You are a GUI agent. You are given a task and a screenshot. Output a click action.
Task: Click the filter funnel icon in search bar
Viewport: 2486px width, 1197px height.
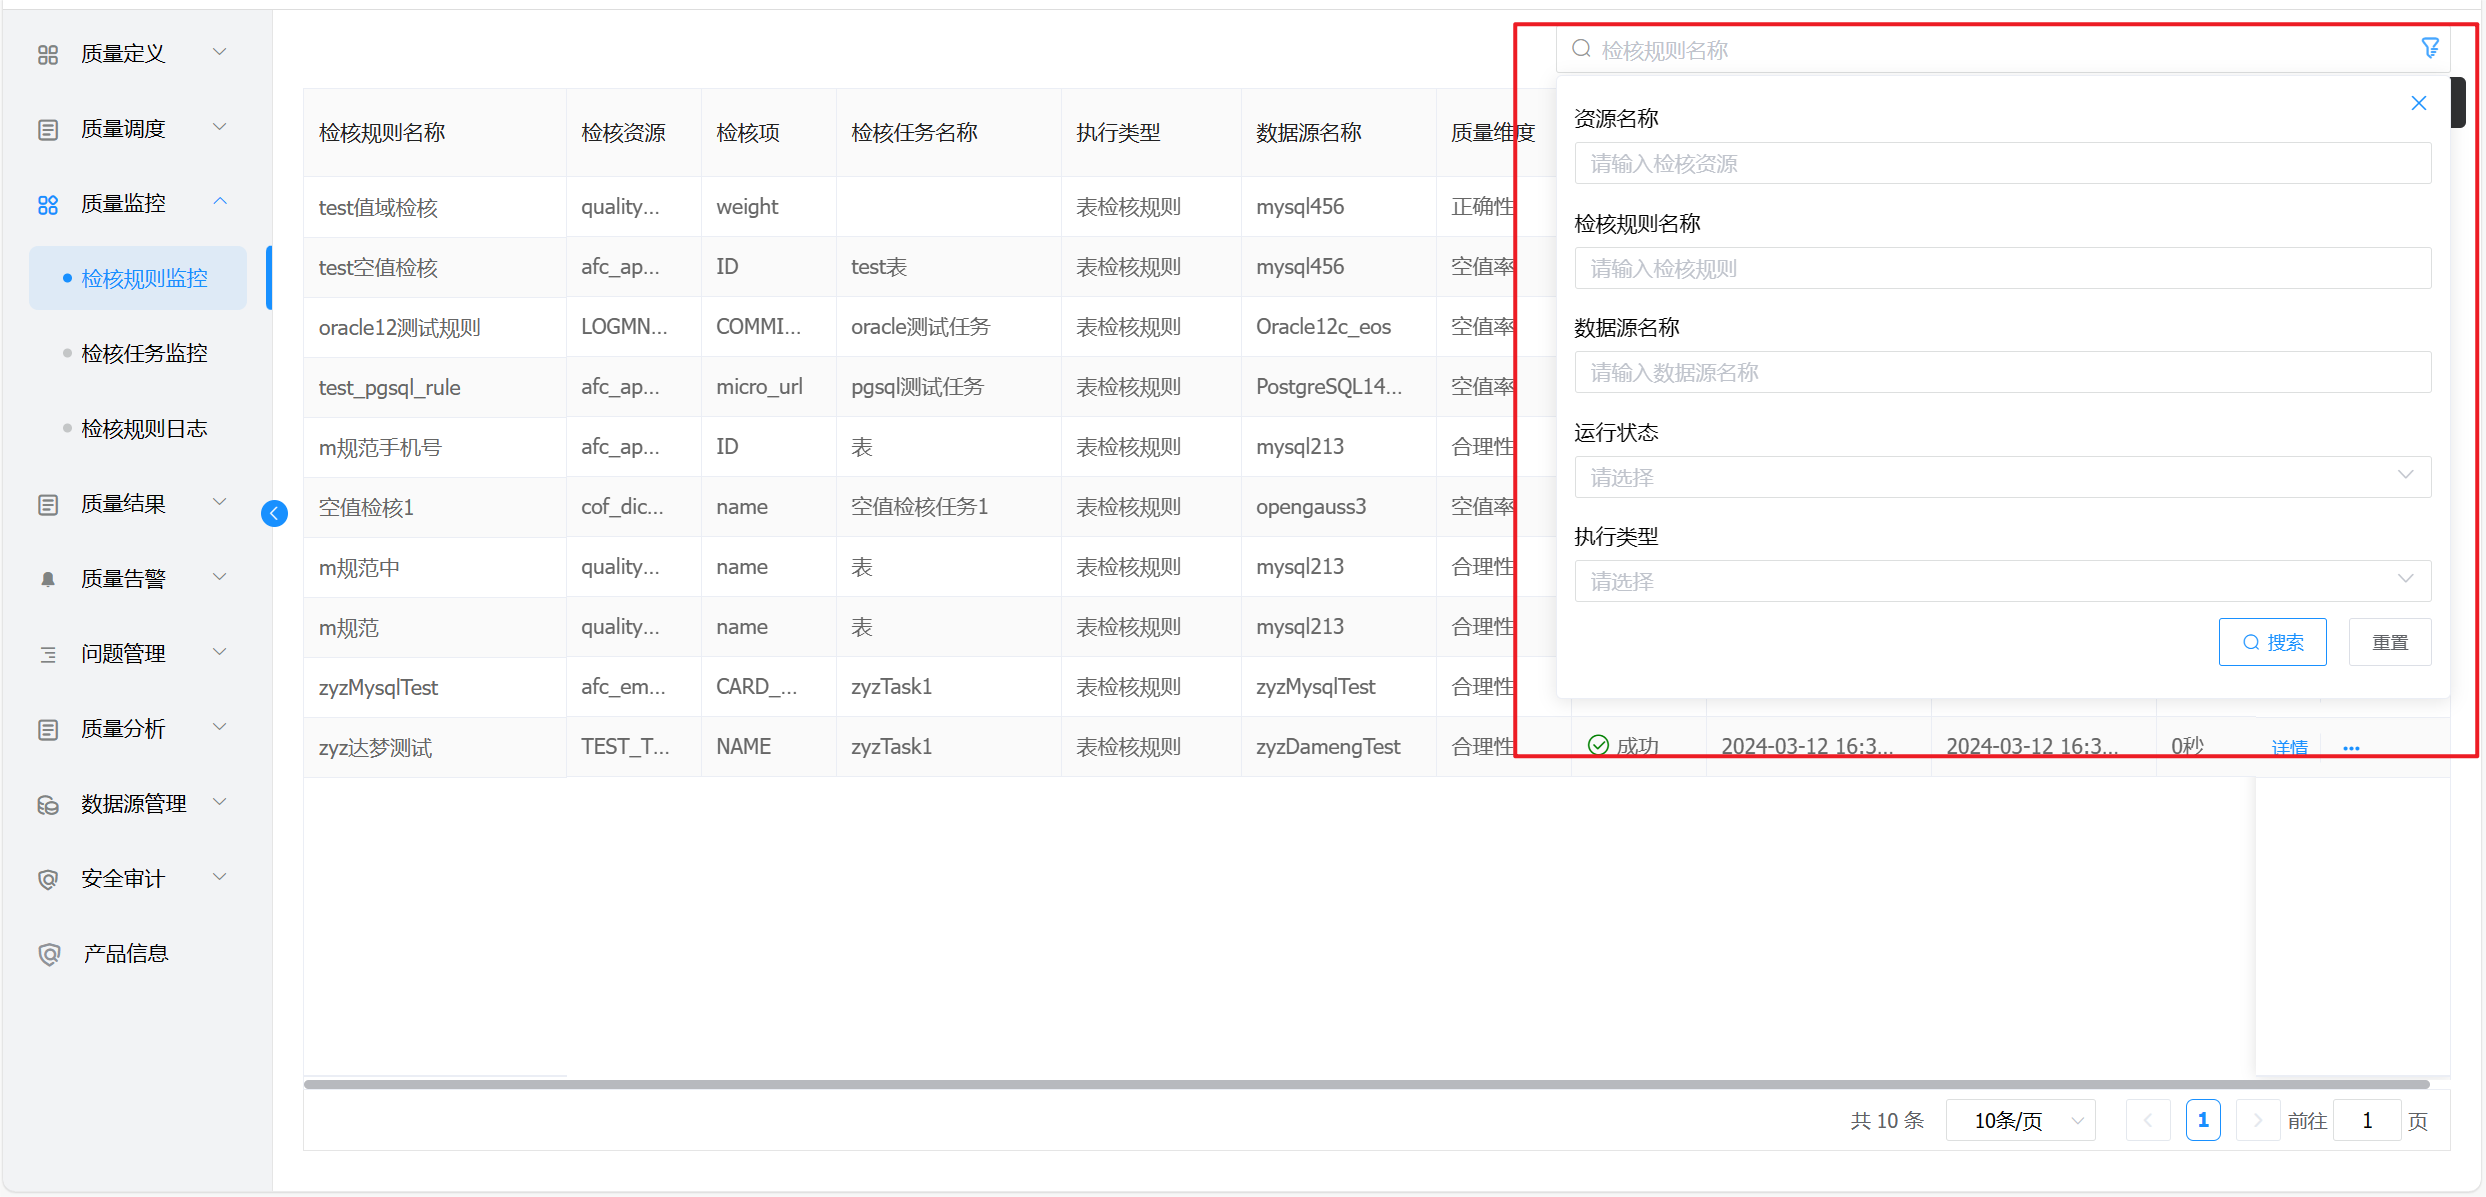click(2429, 48)
